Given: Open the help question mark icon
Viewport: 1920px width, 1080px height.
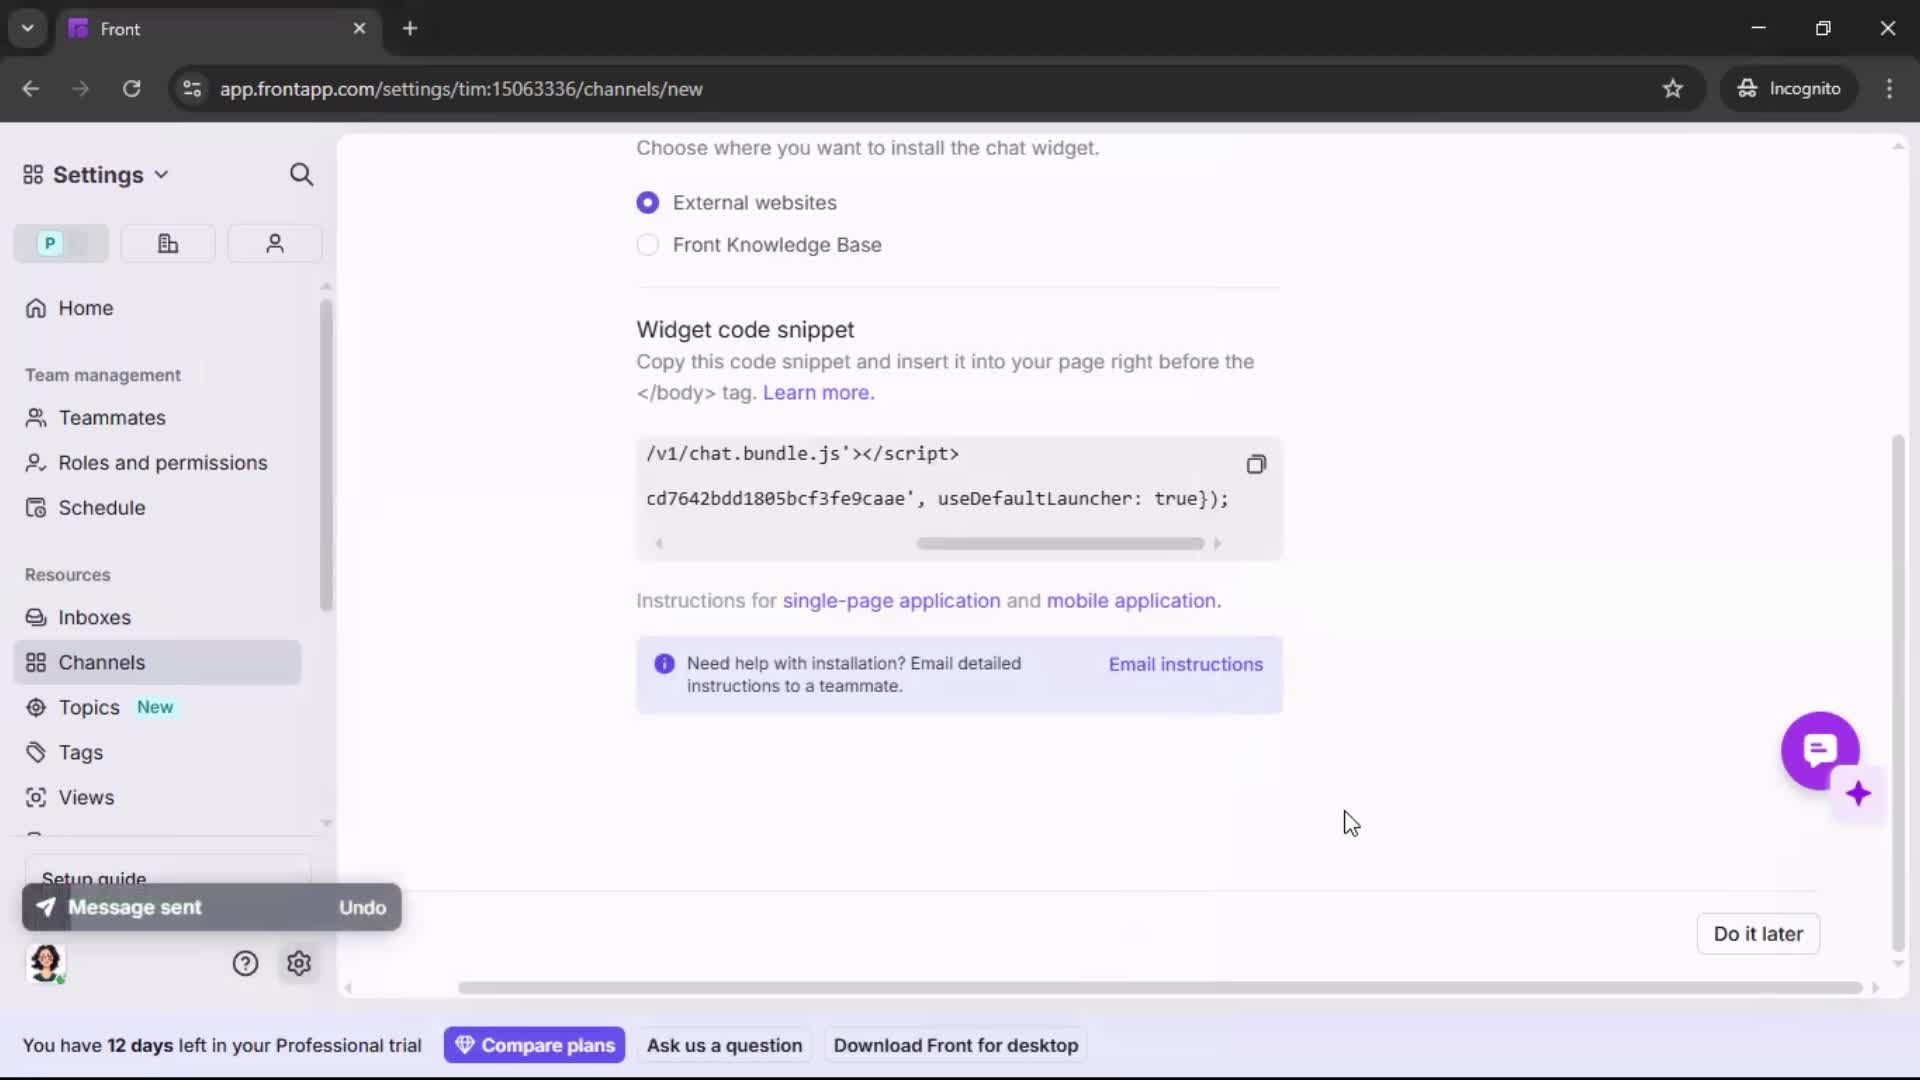Looking at the screenshot, I should point(246,963).
